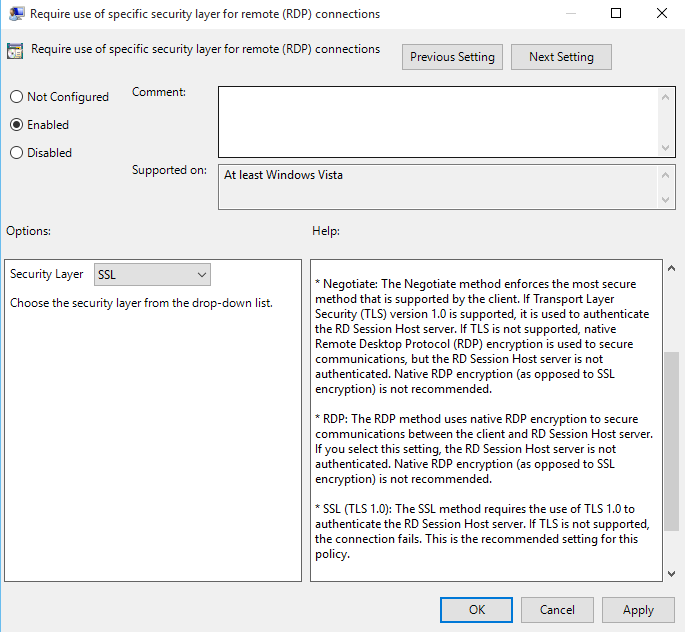Image resolution: width=685 pixels, height=632 pixels.
Task: Click the Apply button
Action: (x=638, y=610)
